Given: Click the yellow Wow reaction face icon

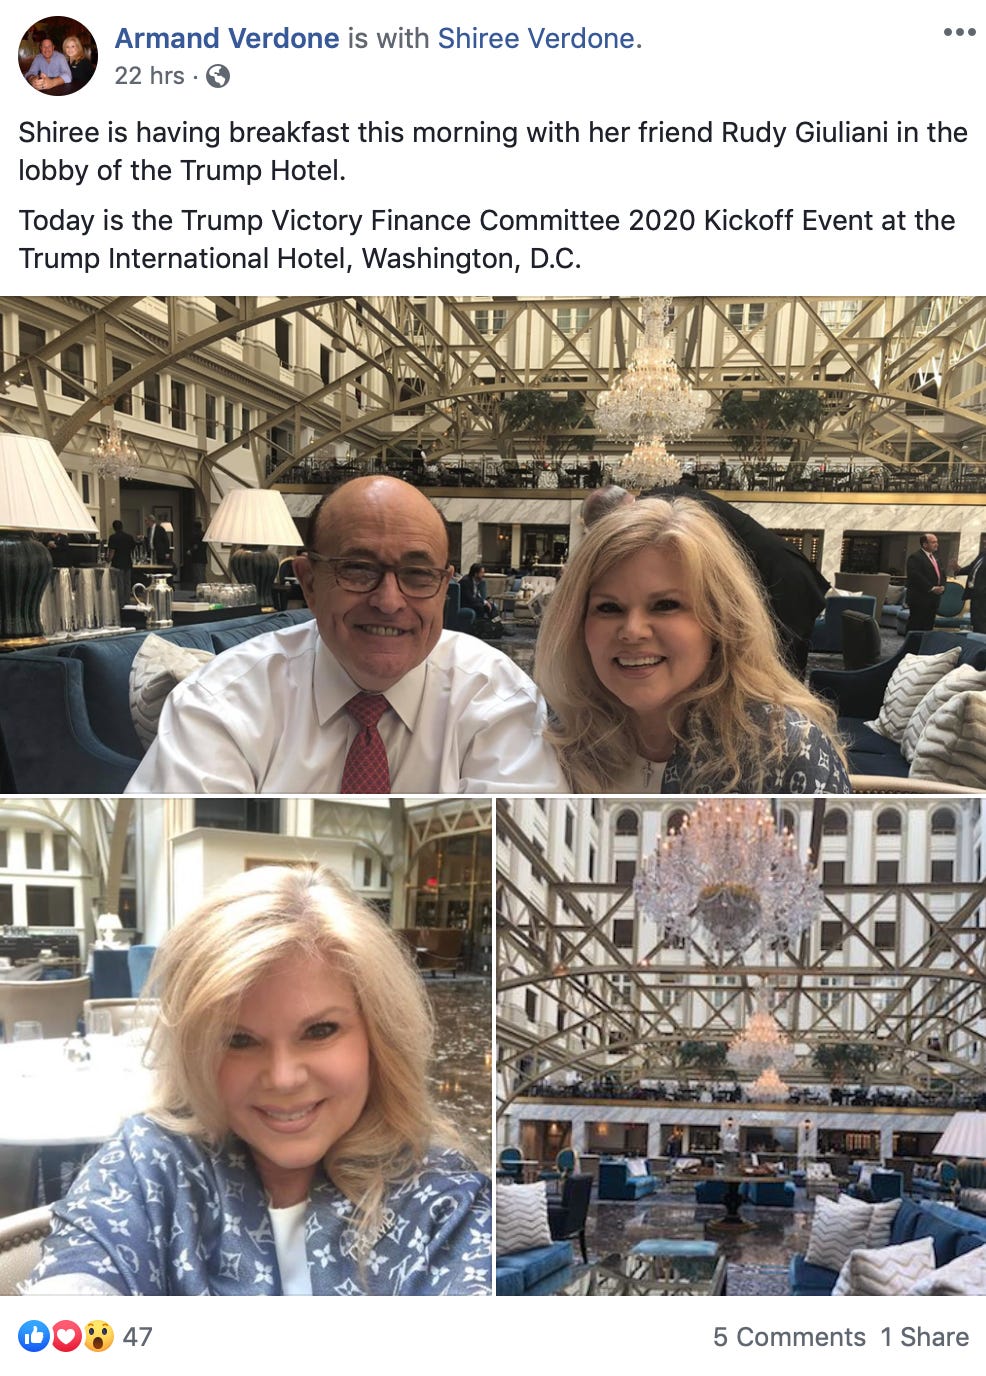Looking at the screenshot, I should [98, 1336].
